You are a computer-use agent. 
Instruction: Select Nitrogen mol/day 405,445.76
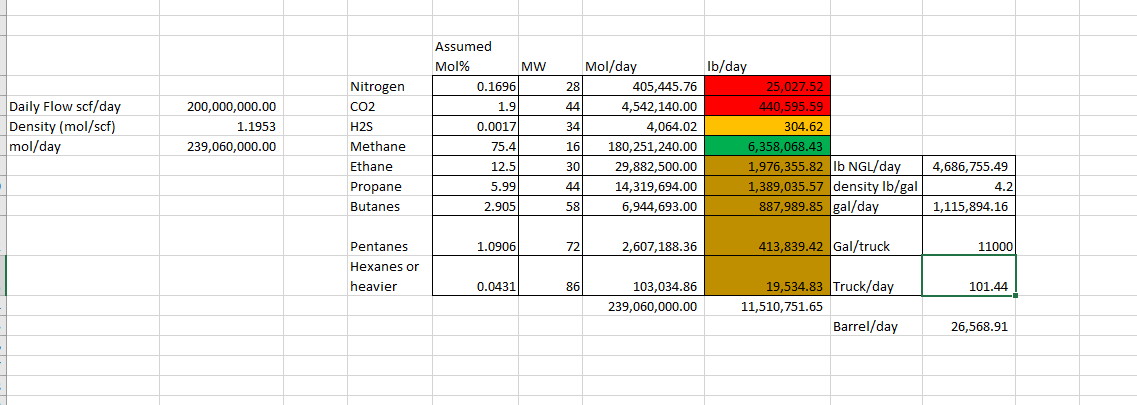(643, 87)
